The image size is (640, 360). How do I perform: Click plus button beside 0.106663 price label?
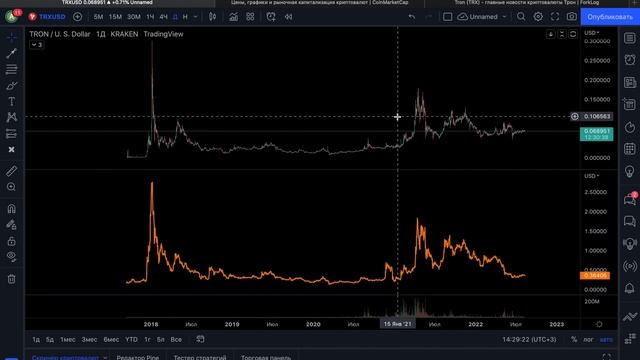point(575,116)
